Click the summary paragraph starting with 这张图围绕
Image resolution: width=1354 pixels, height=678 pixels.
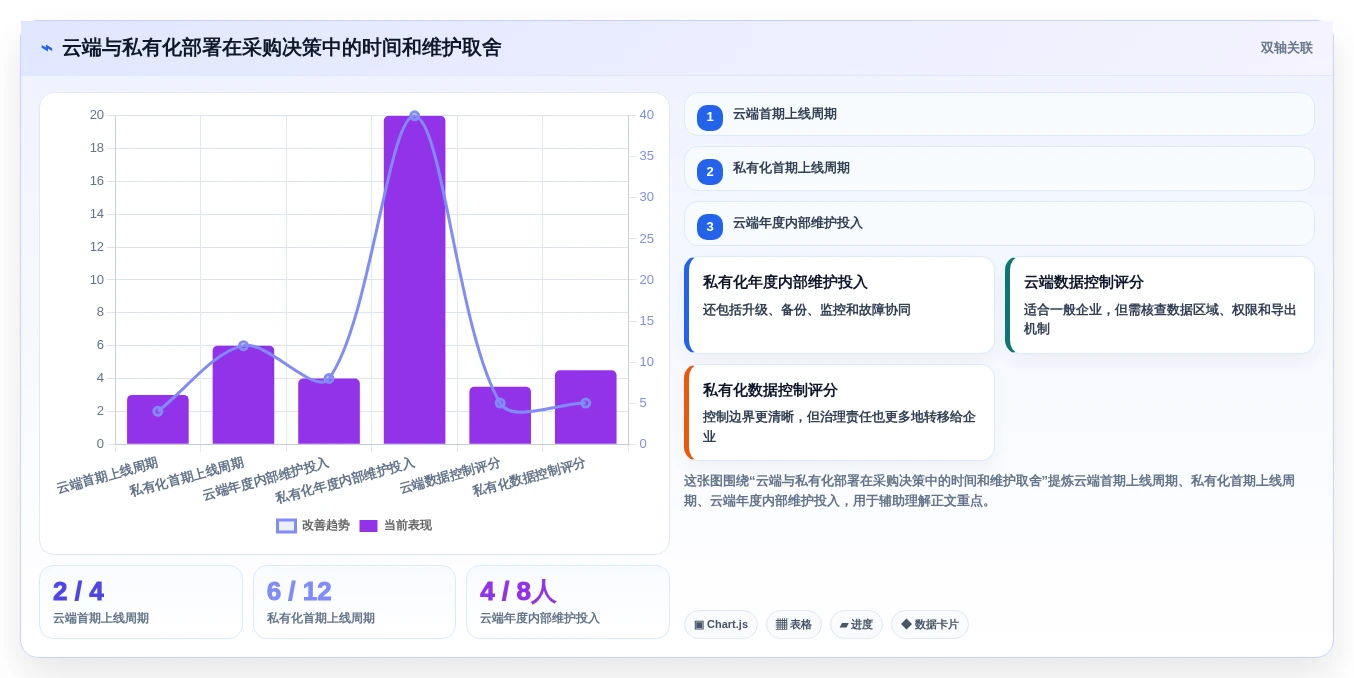coord(990,491)
